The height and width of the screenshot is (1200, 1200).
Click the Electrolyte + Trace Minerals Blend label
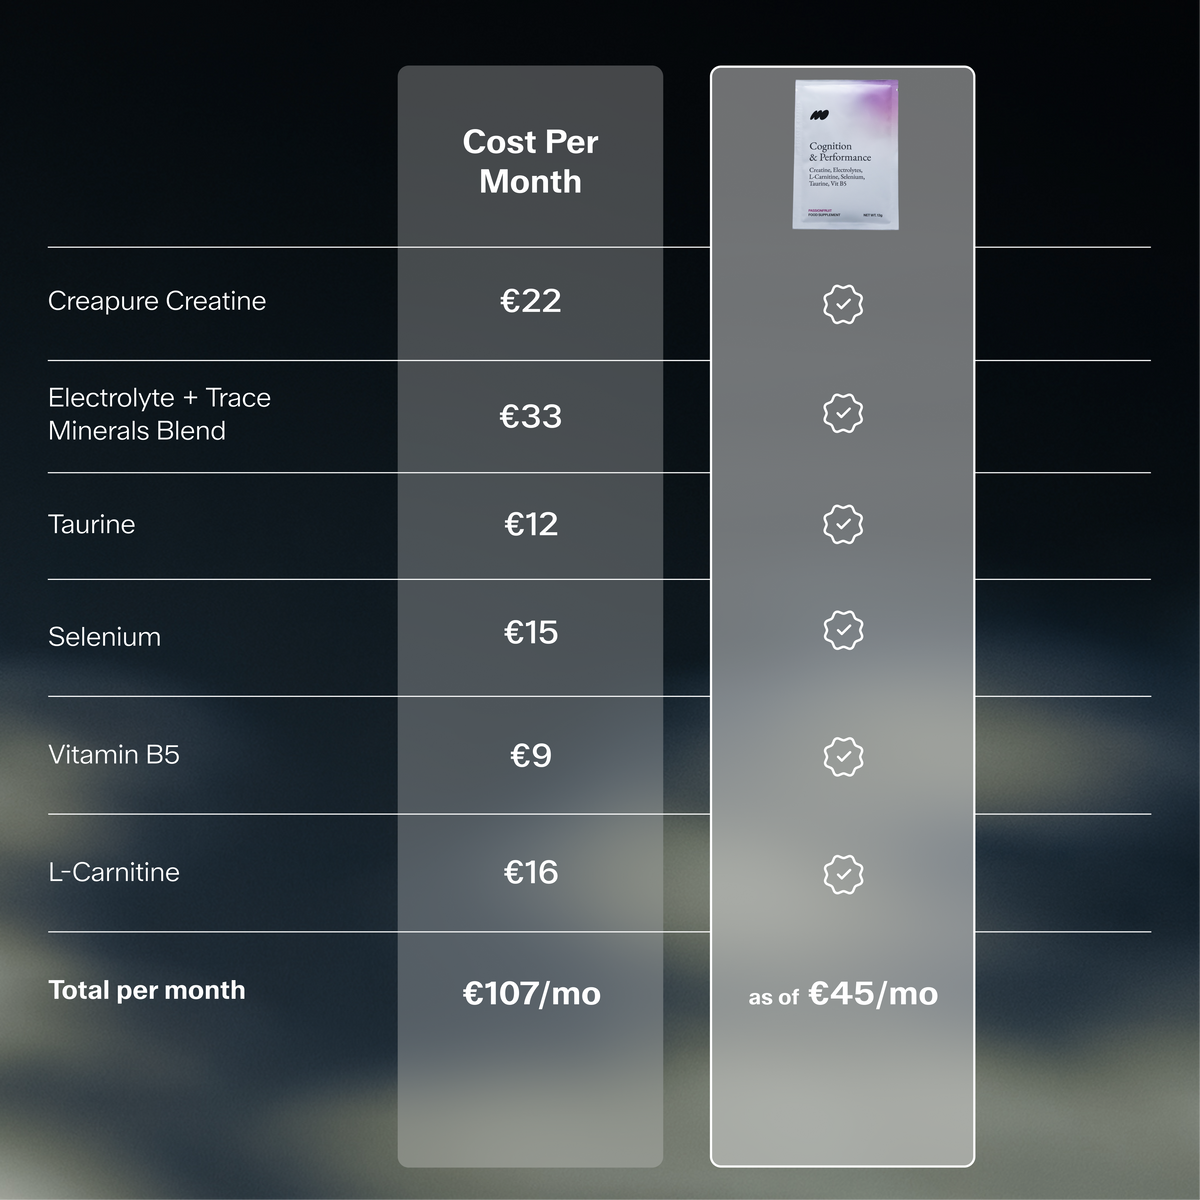[159, 414]
